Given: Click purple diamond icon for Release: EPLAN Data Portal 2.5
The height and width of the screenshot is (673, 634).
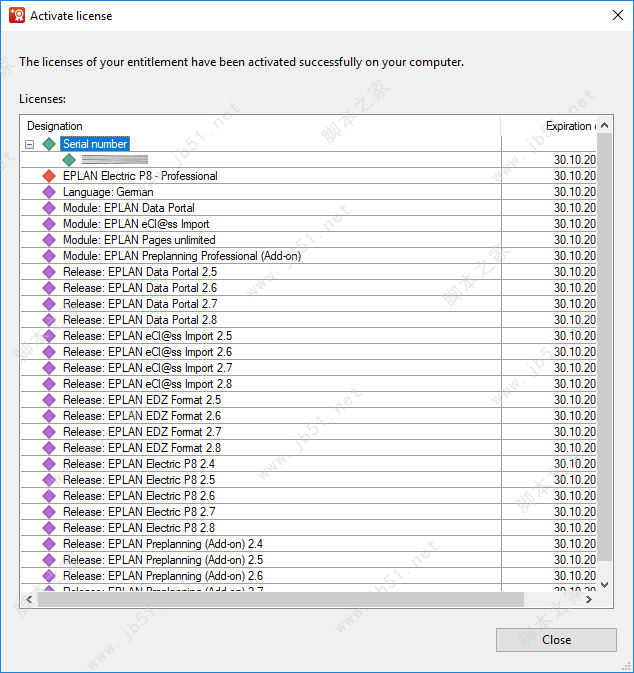Looking at the screenshot, I should 49,272.
